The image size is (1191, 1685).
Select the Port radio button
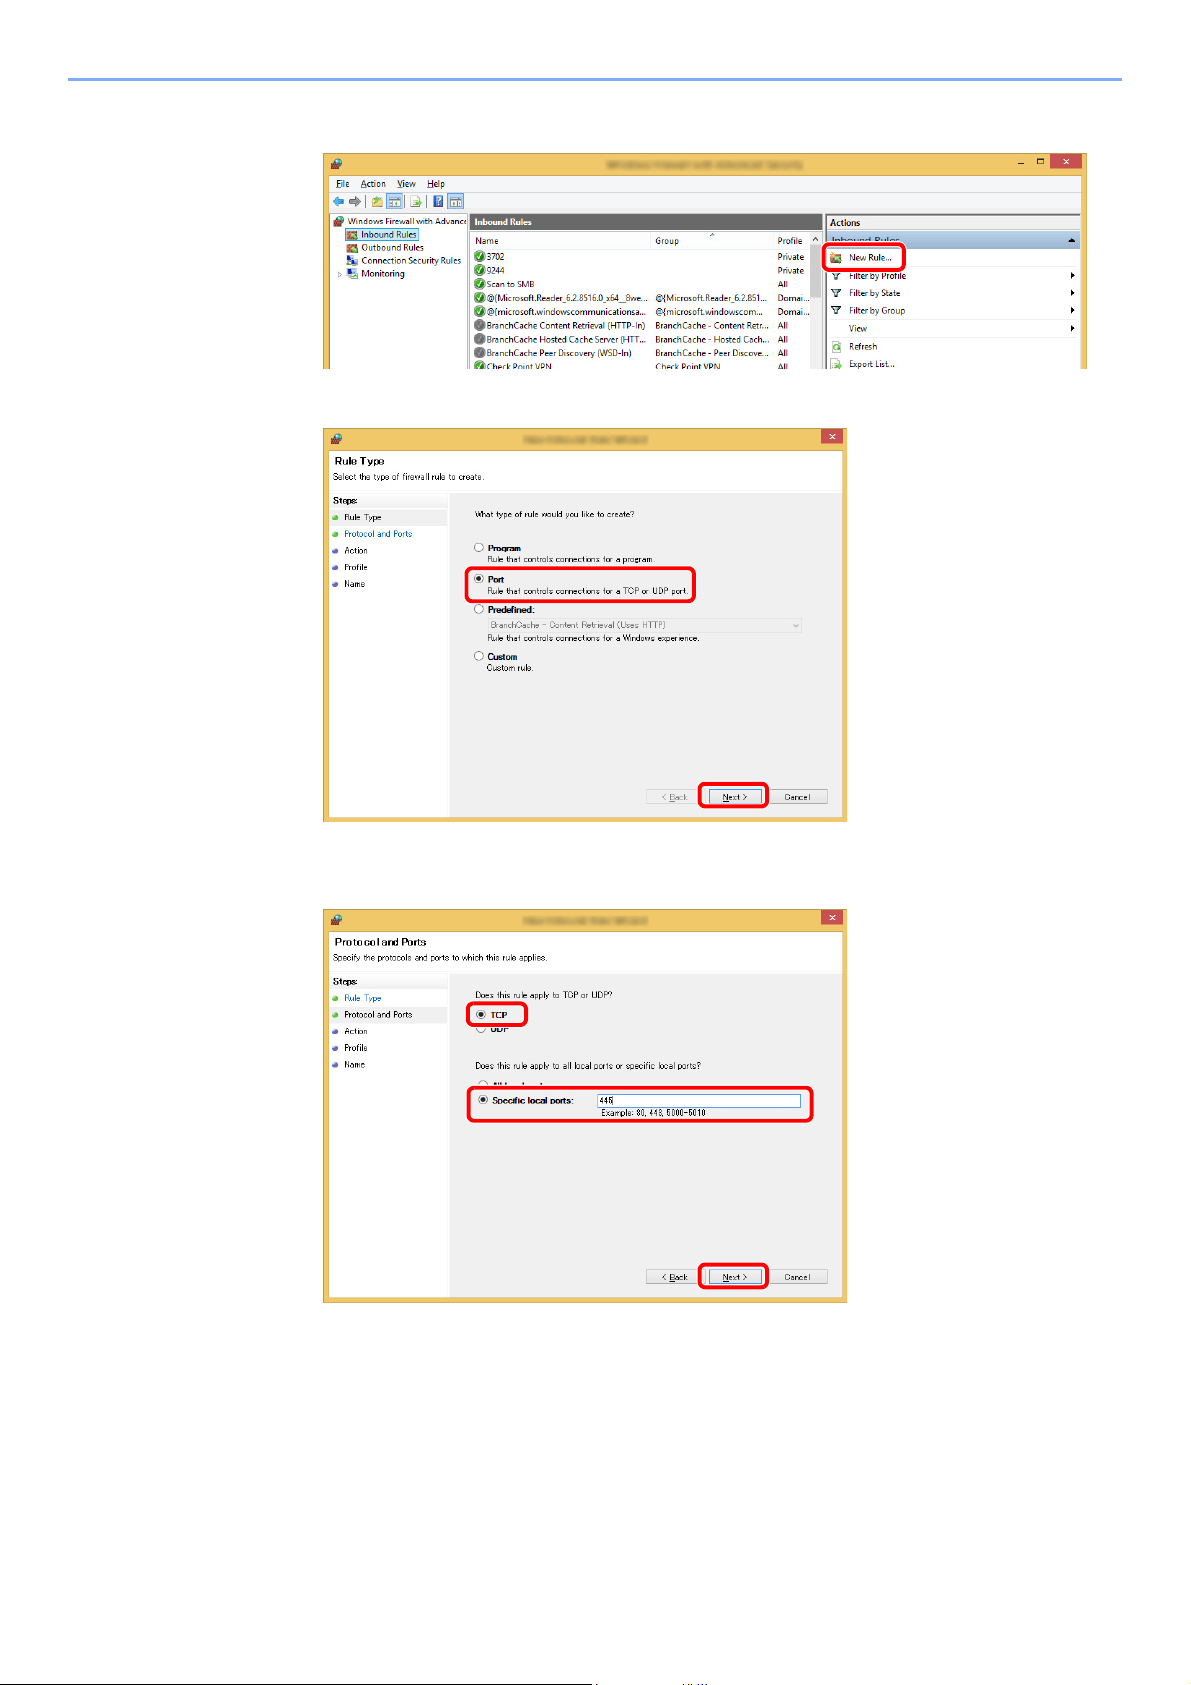click(479, 579)
